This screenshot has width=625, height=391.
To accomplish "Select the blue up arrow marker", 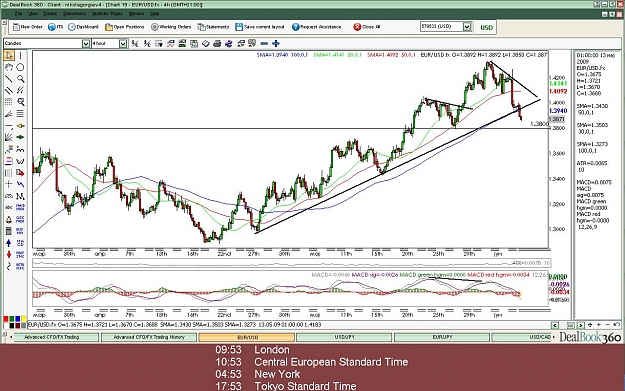I will pyautogui.click(x=9, y=242).
